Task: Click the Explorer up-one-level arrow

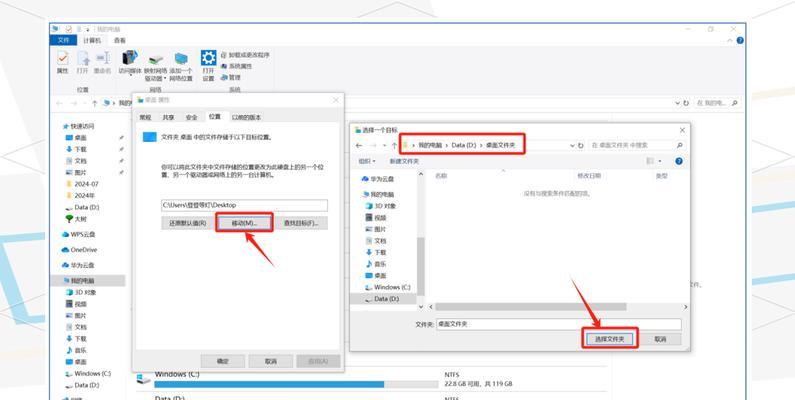Action: click(94, 103)
